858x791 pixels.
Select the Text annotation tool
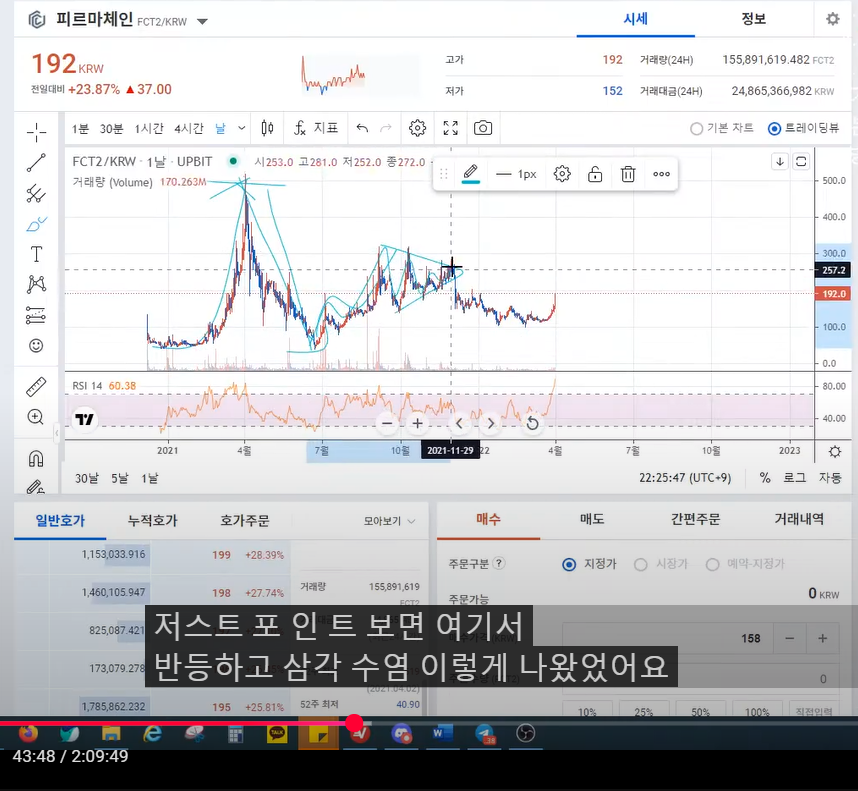click(x=36, y=254)
